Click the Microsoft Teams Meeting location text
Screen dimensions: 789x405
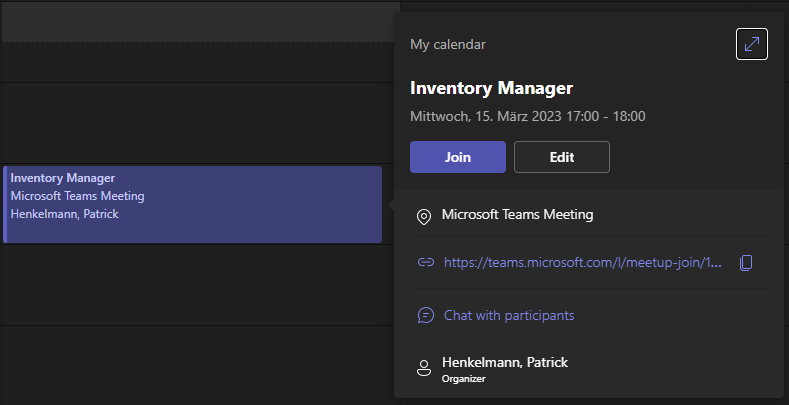[x=517, y=214]
